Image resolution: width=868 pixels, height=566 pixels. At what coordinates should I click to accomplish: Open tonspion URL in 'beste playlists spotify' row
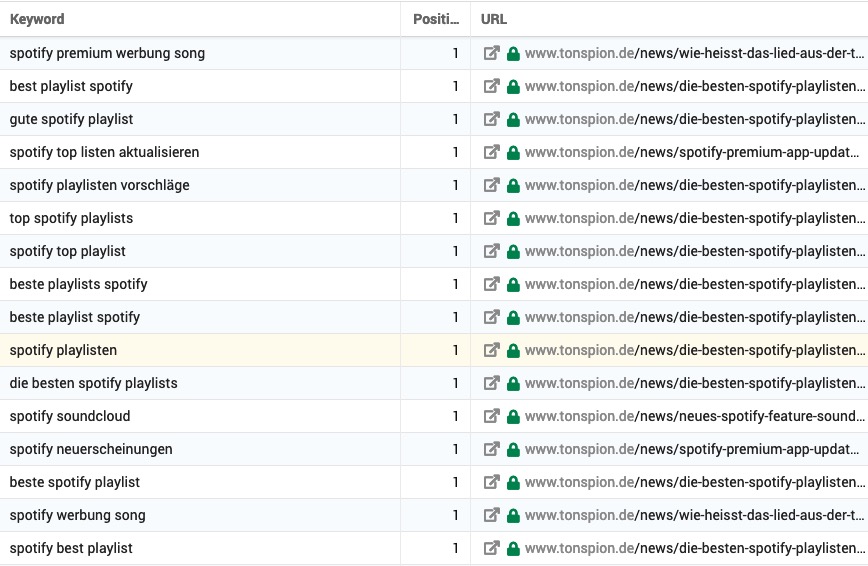point(695,284)
